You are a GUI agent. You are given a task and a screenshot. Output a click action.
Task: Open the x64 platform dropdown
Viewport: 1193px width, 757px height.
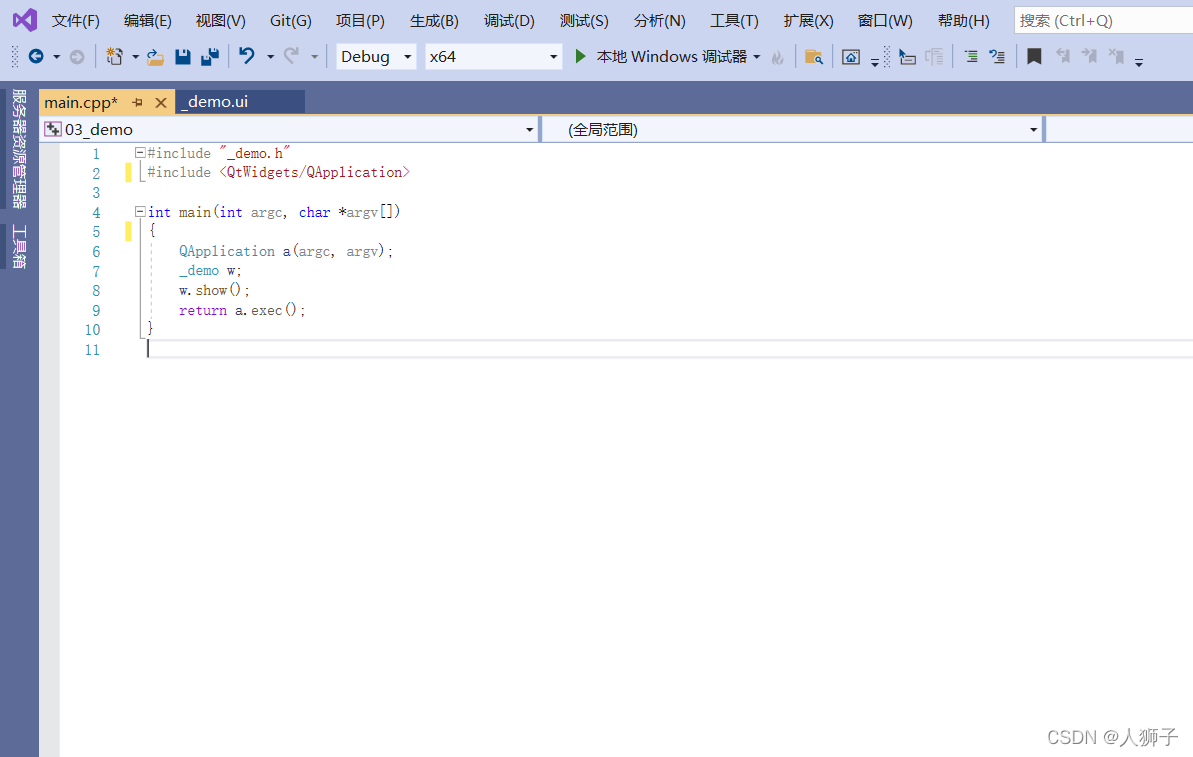coord(493,57)
